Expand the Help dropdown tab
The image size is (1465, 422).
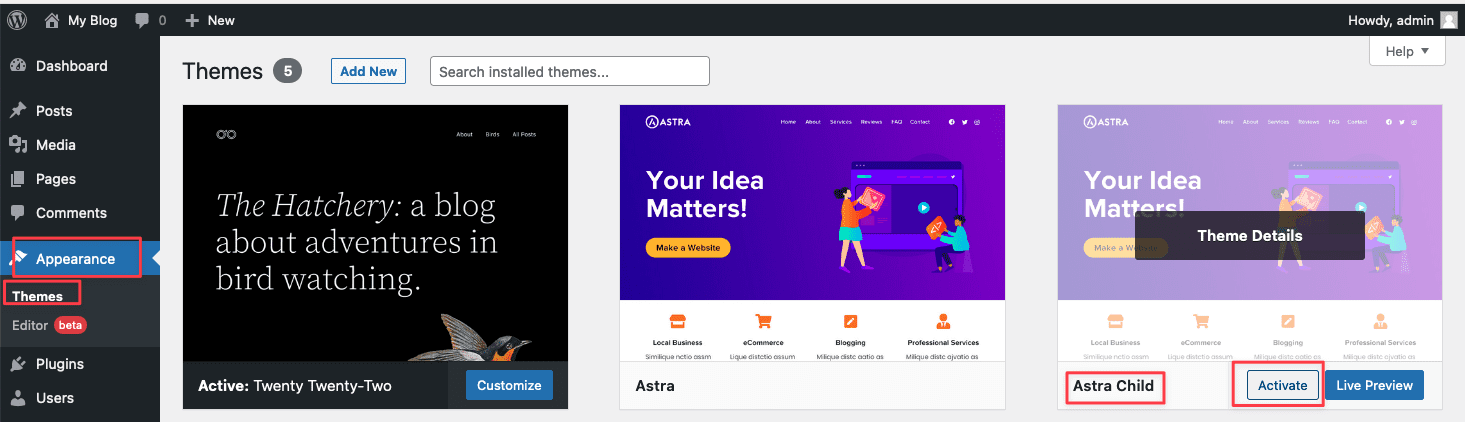[x=1407, y=51]
